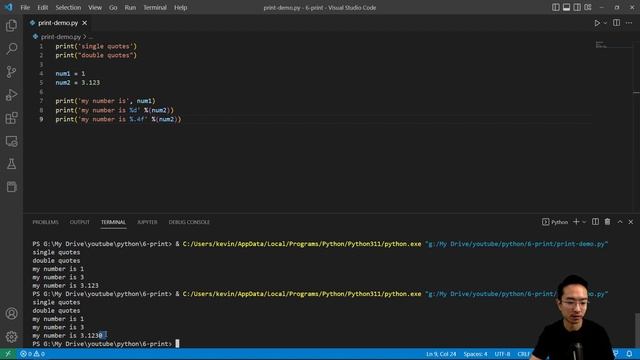Screen dimensions: 640x360
Task: Click line 5 num2 = 3.123 code
Action: (x=78, y=82)
